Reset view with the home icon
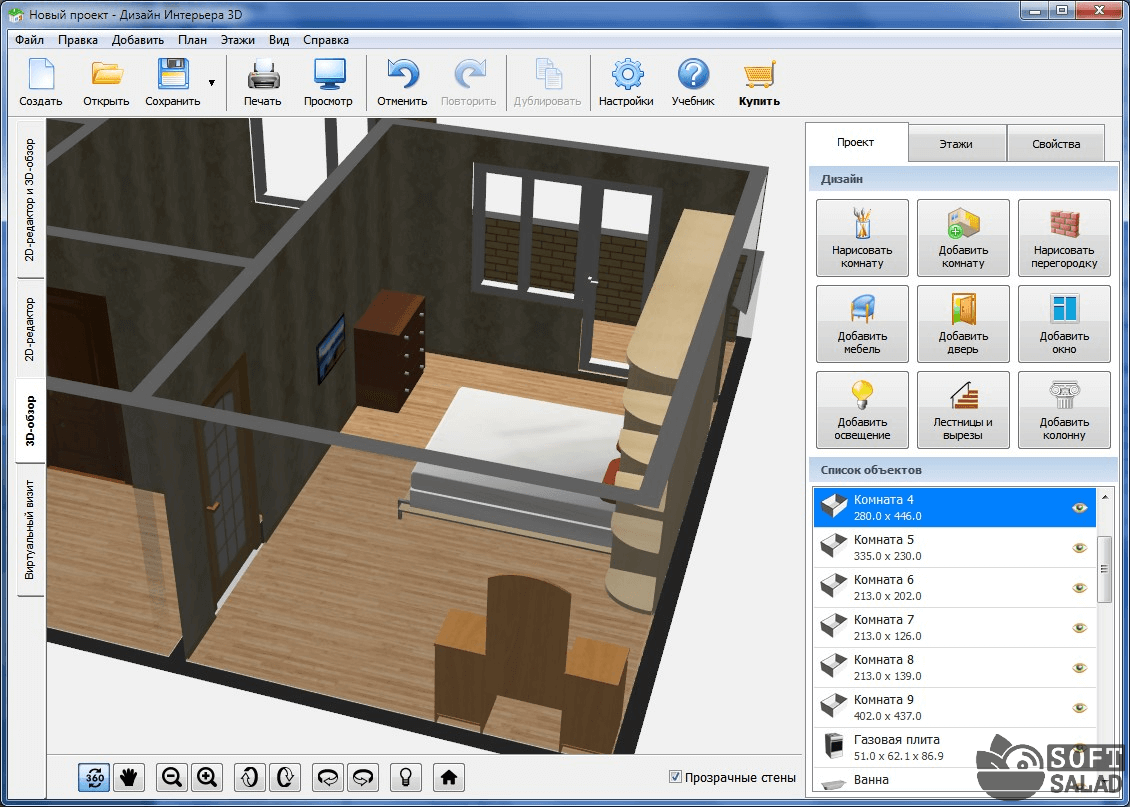The width and height of the screenshot is (1130, 807). tap(449, 776)
